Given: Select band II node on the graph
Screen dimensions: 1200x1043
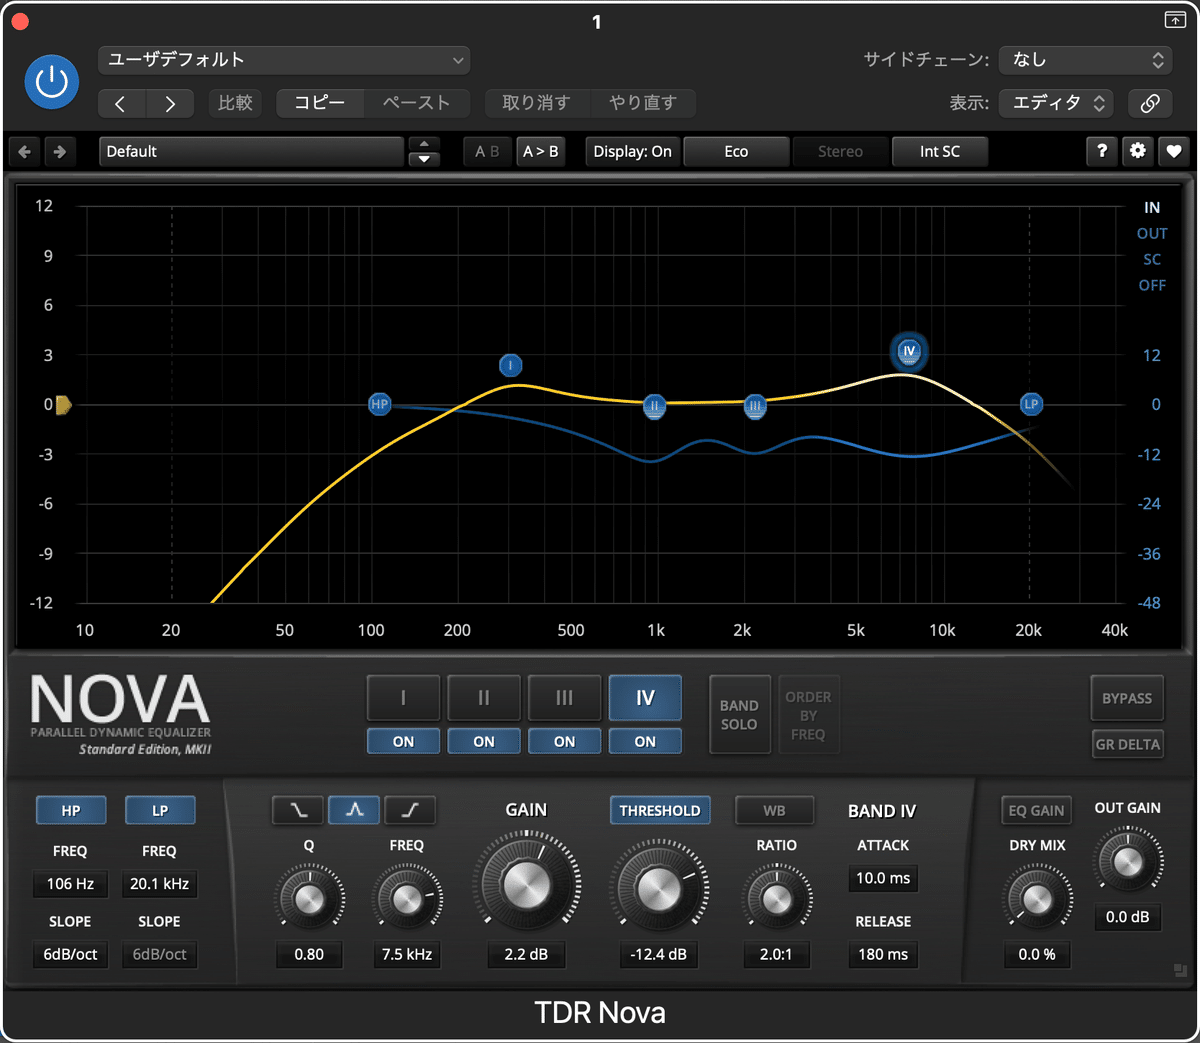Looking at the screenshot, I should point(654,406).
